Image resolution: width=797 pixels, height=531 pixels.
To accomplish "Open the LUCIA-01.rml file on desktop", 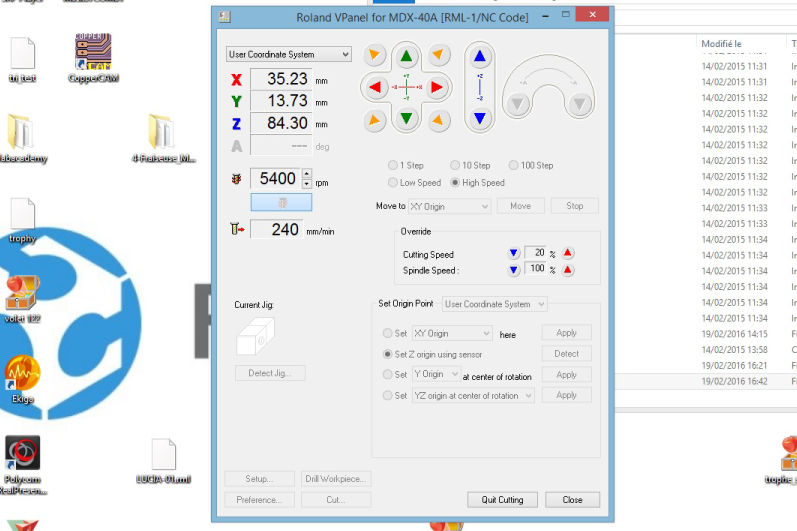I will 163,461.
